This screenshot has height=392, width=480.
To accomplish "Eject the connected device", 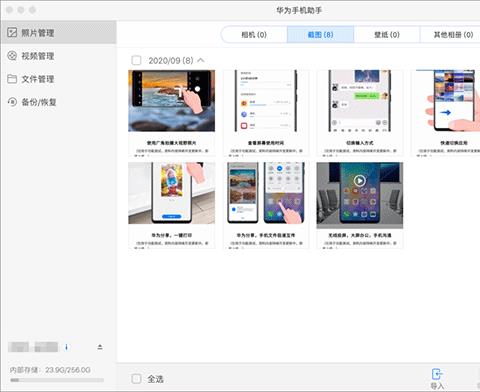I will pyautogui.click(x=100, y=347).
